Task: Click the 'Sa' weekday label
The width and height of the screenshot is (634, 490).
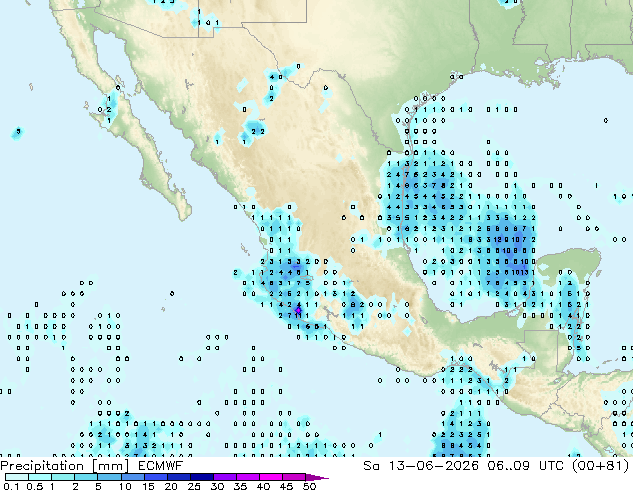Action: point(371,466)
